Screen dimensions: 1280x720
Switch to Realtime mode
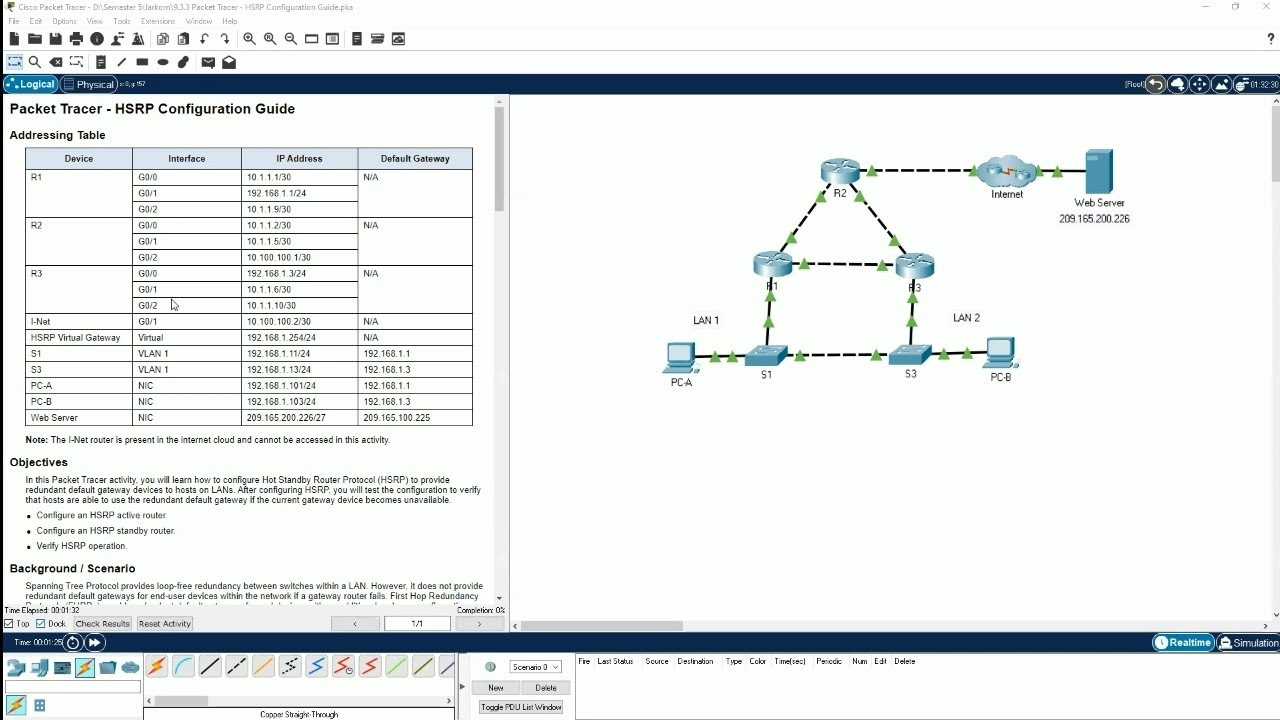click(x=1184, y=643)
